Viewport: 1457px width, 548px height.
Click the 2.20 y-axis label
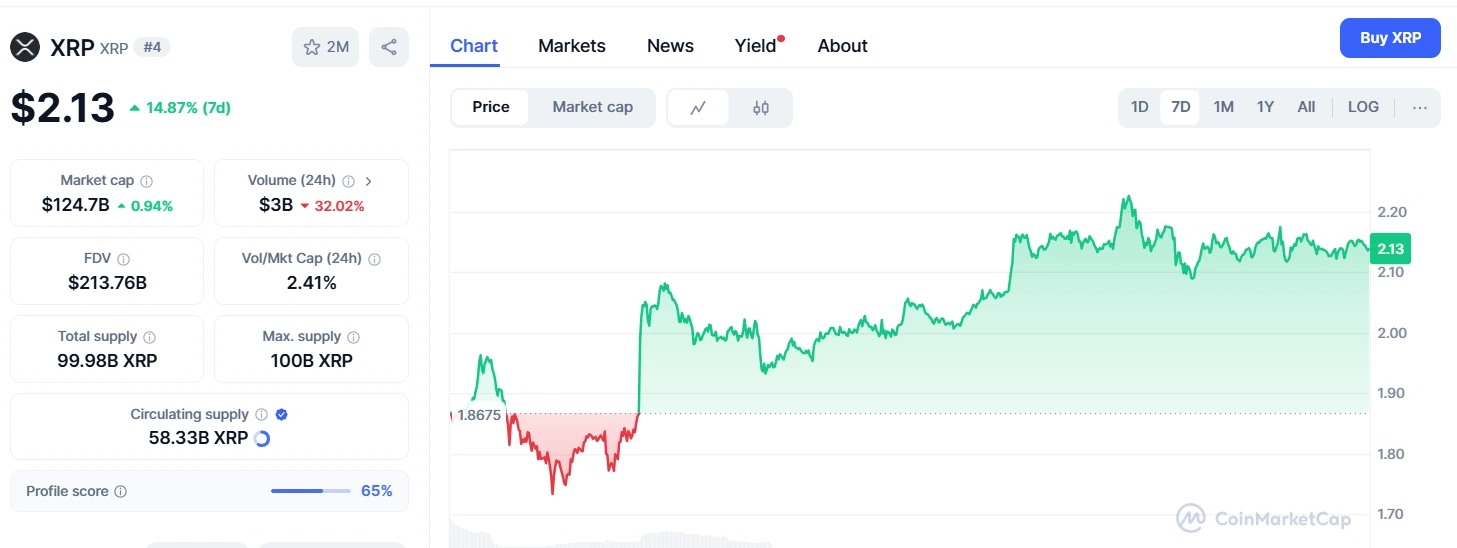[1391, 212]
